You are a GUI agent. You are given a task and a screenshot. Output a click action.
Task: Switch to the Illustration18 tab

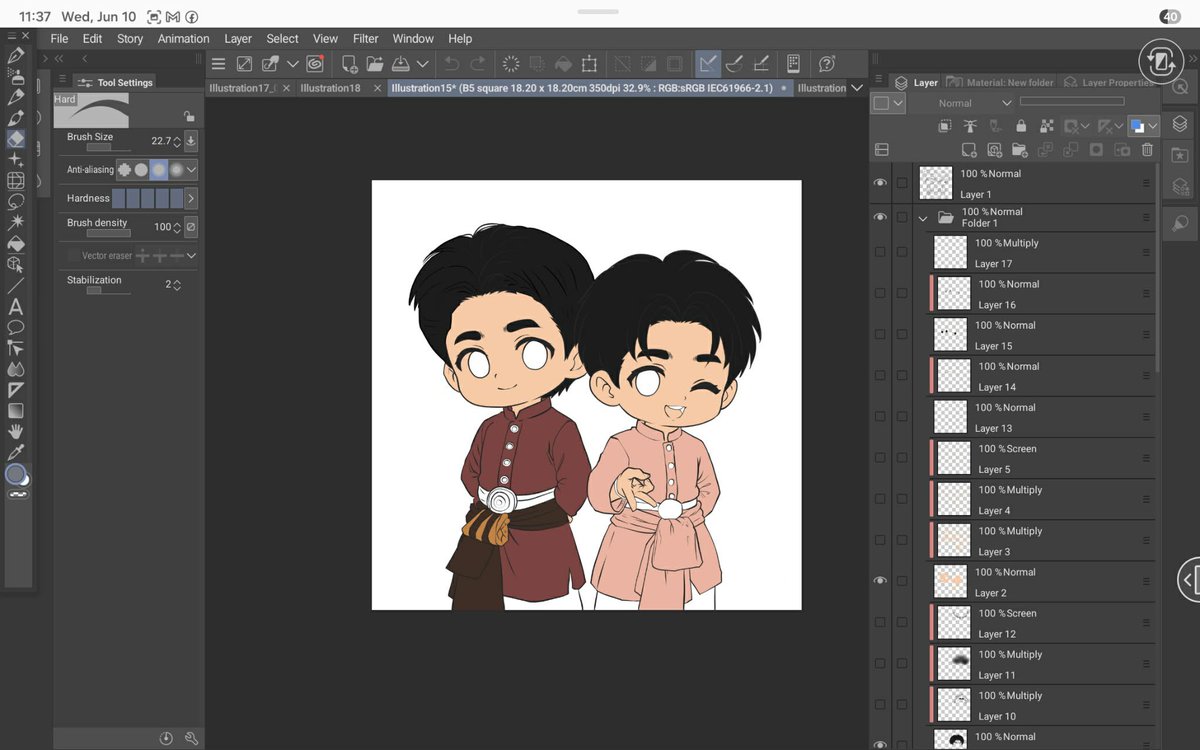click(x=330, y=88)
